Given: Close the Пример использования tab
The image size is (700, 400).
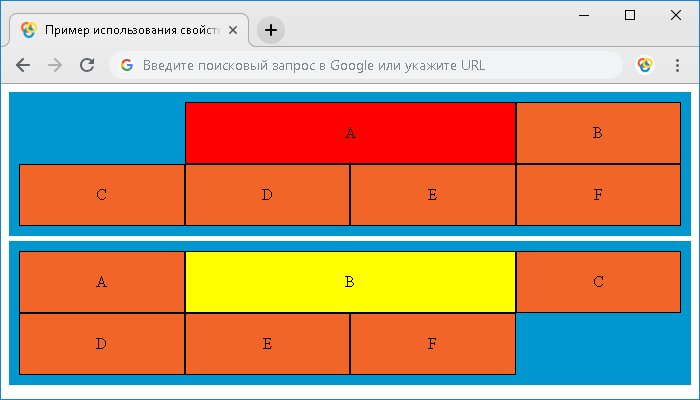Looking at the screenshot, I should click(x=233, y=30).
